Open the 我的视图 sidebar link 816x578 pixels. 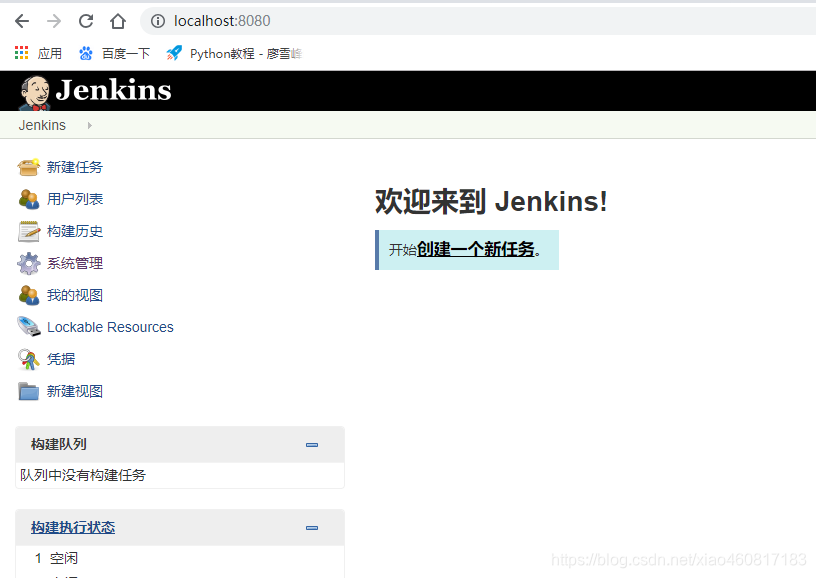75,296
